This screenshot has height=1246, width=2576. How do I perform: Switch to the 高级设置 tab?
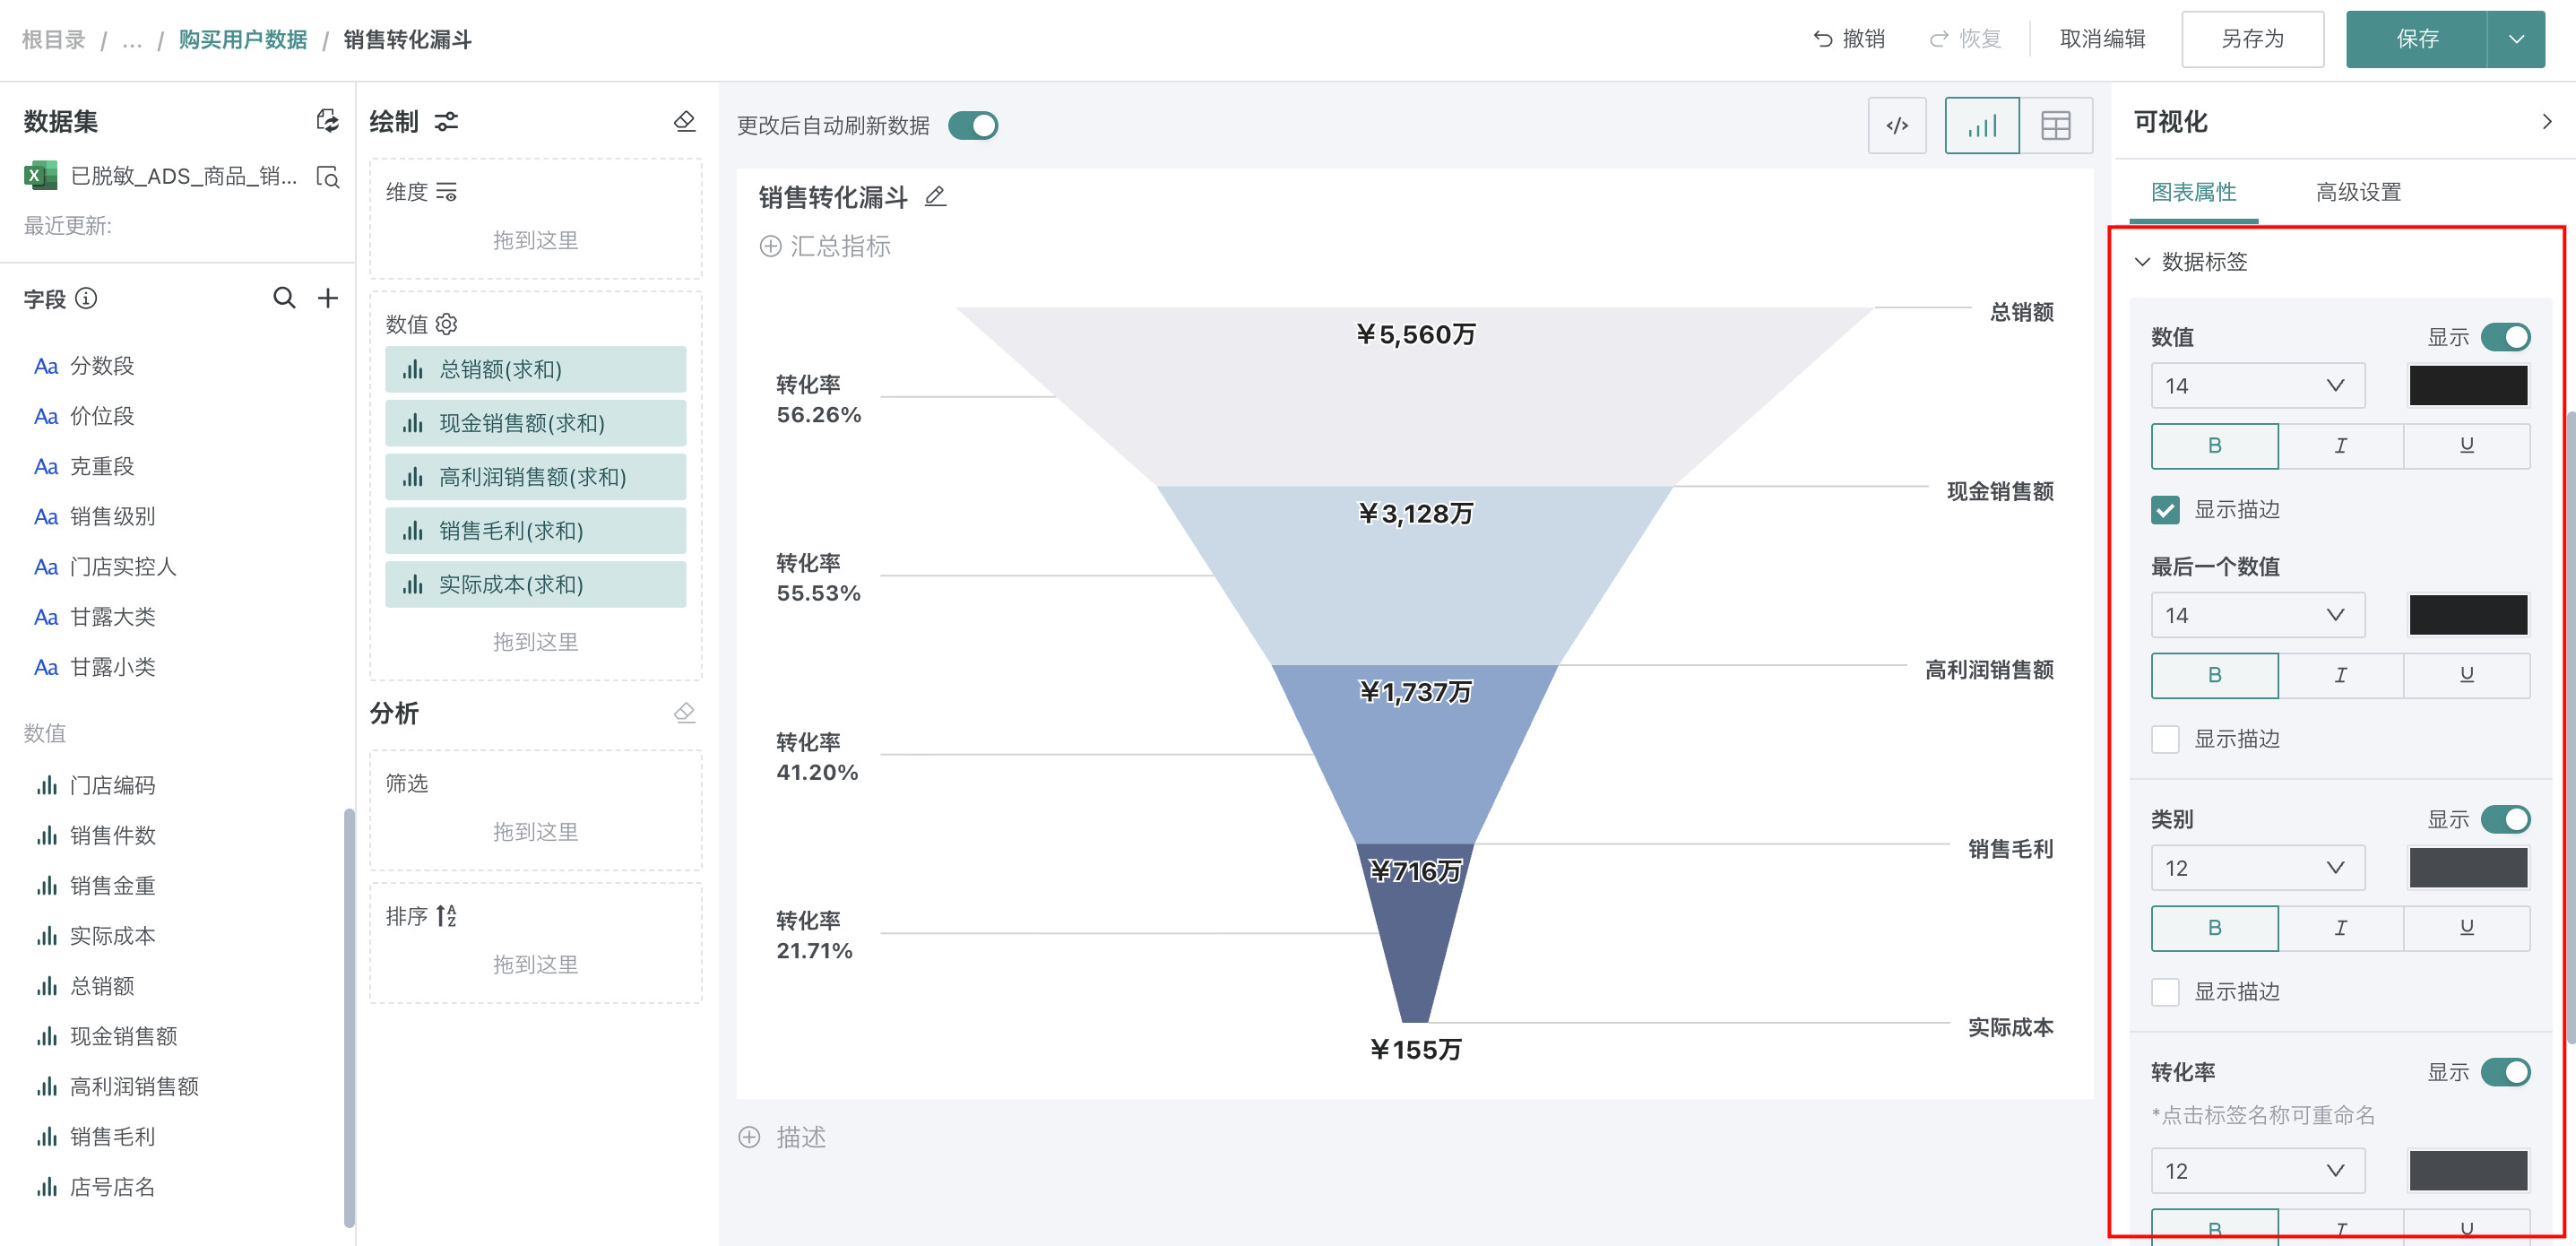2357,192
